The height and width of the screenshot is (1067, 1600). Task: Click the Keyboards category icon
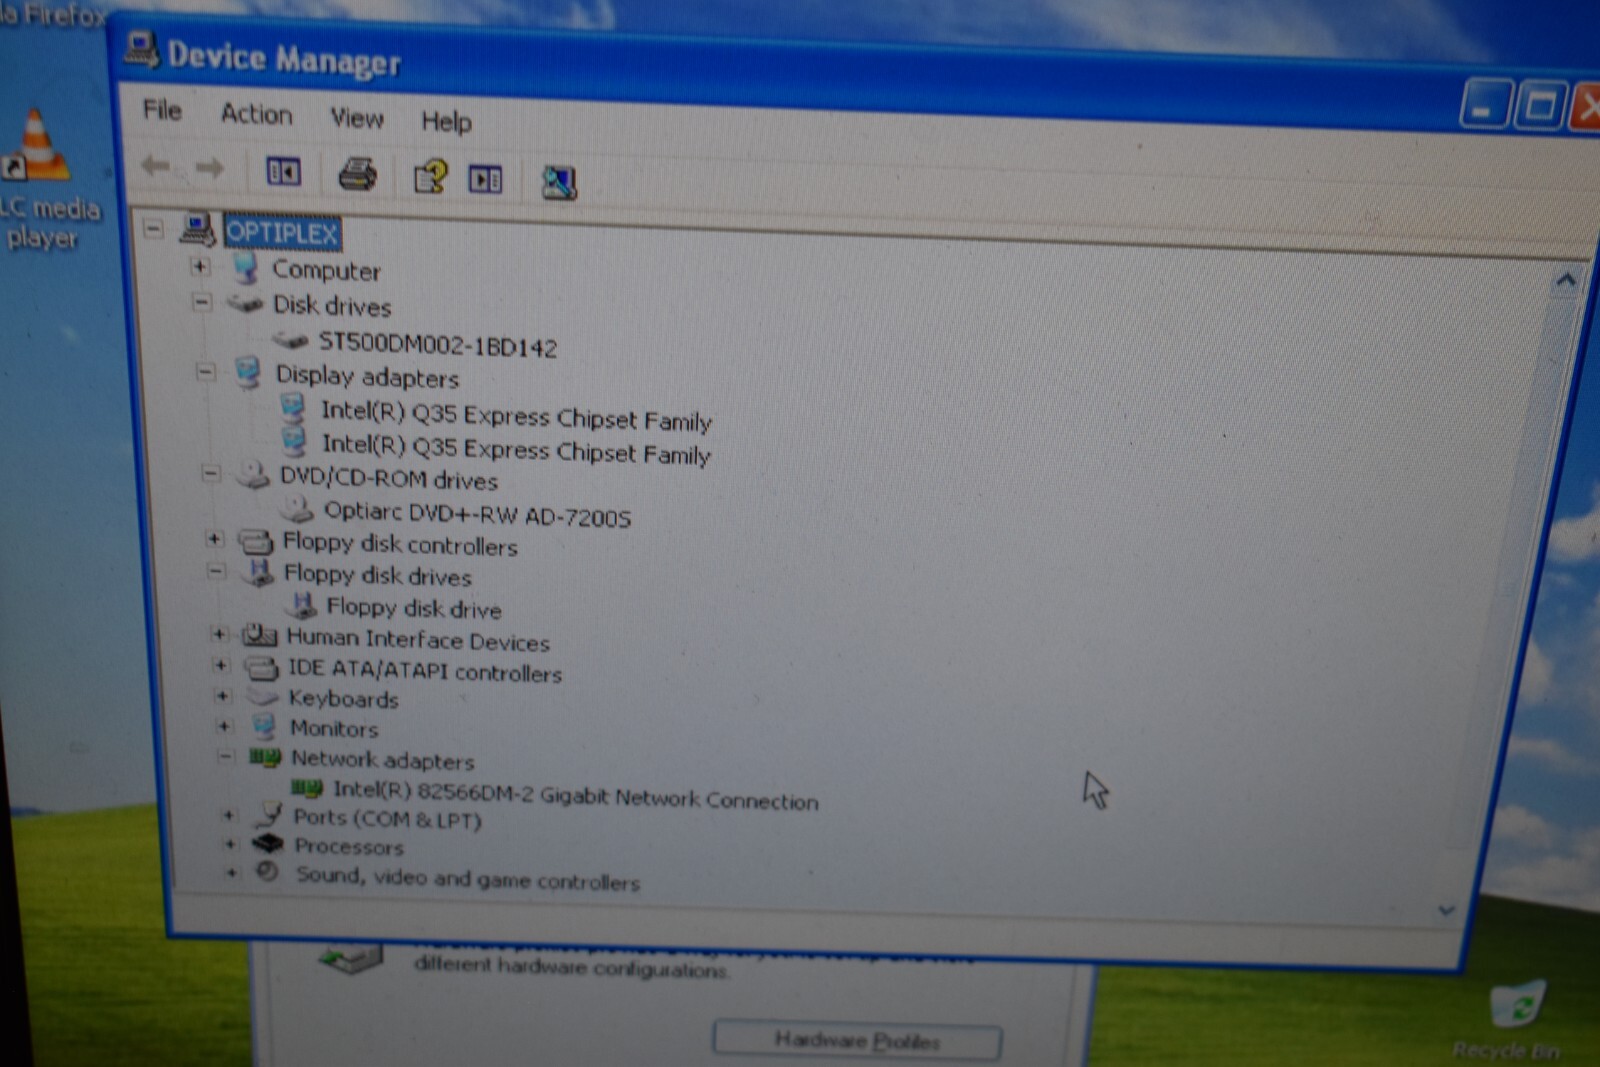[263, 696]
